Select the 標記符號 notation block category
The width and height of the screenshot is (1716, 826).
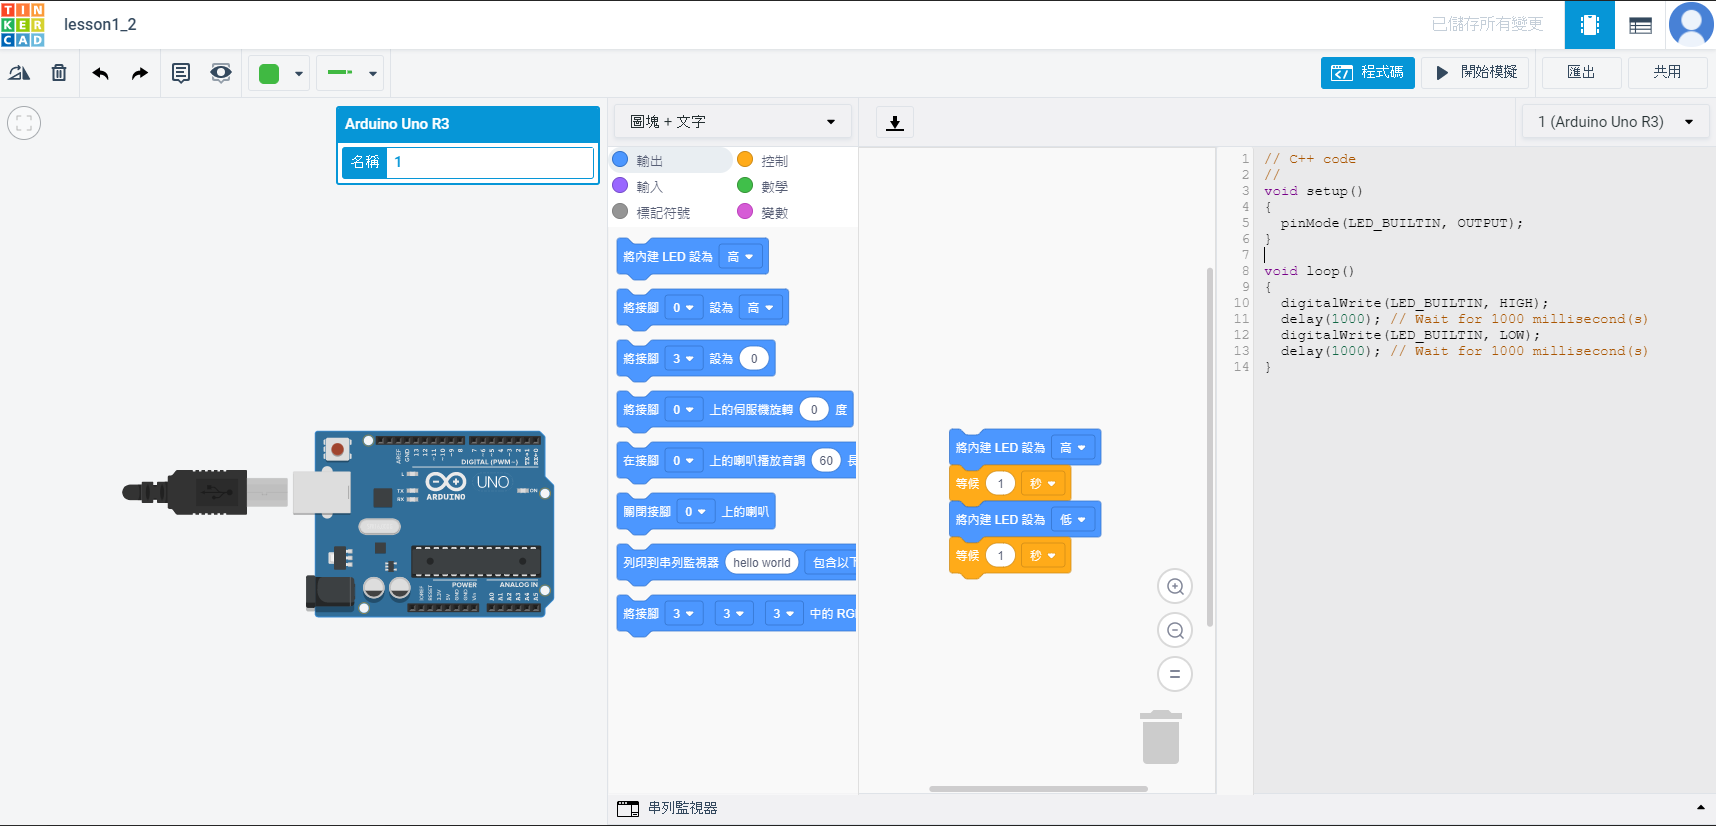(651, 212)
